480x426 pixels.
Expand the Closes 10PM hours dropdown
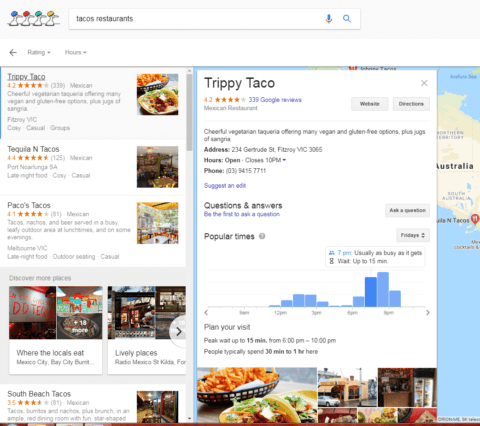[284, 160]
